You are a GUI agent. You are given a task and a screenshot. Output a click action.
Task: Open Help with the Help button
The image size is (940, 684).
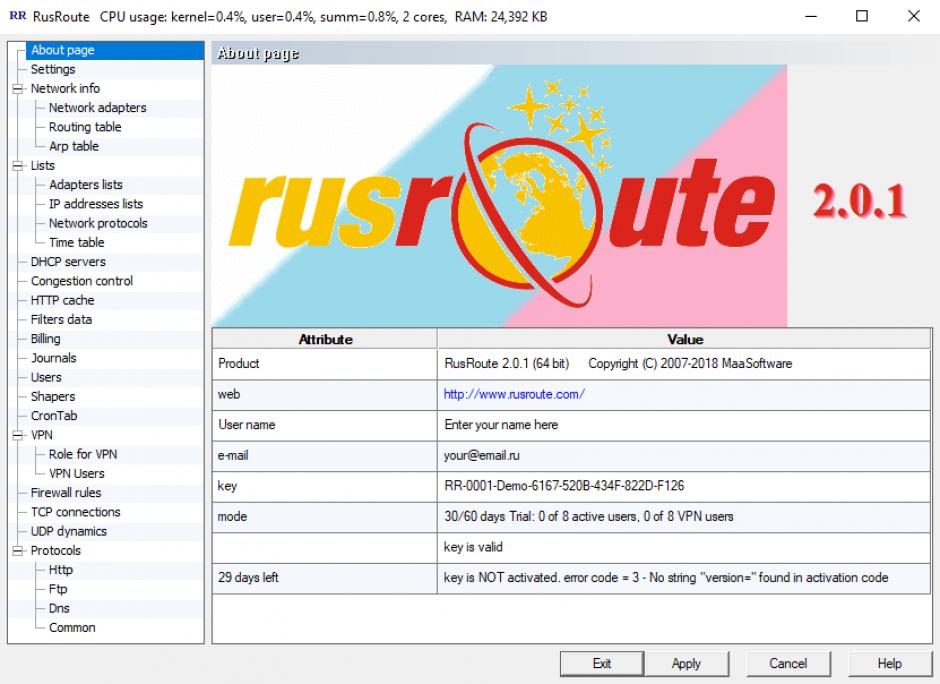click(890, 664)
